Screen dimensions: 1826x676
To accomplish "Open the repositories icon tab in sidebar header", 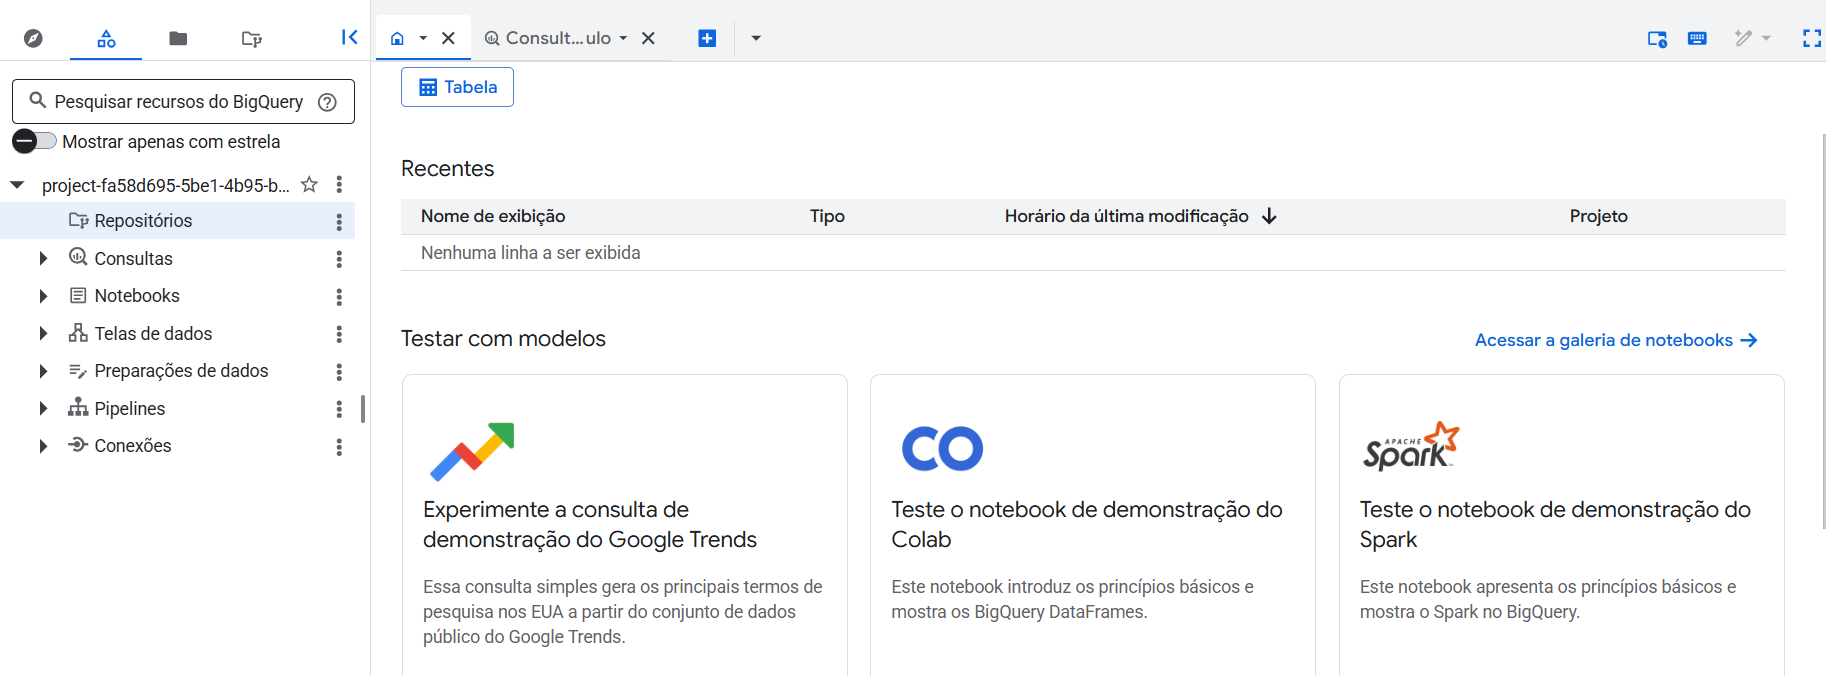I will 251,38.
